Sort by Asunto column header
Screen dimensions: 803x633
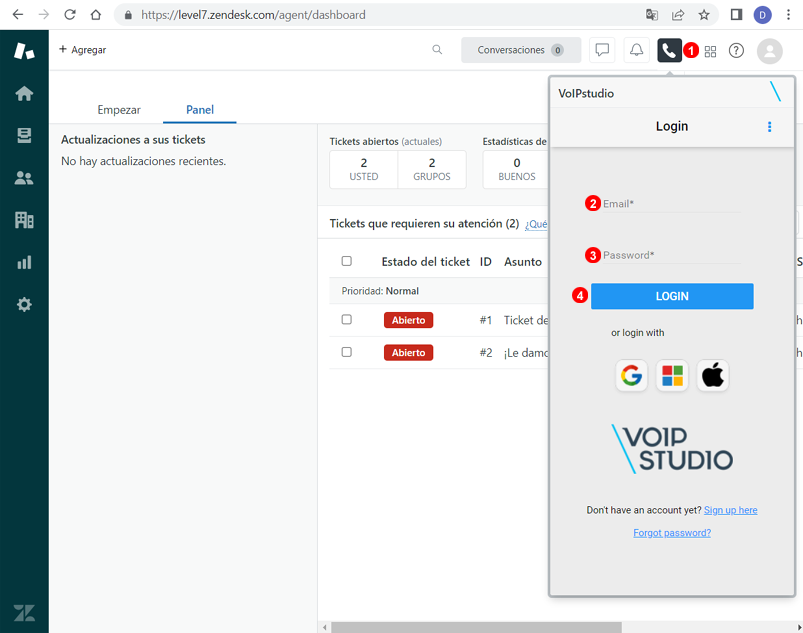coord(523,262)
